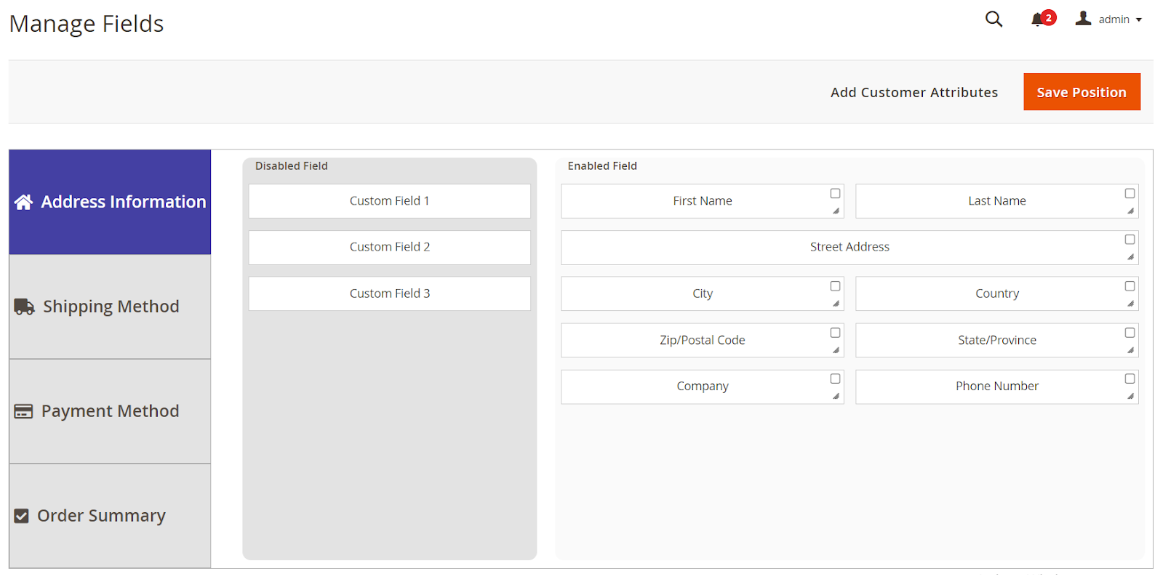This screenshot has width=1162, height=575.
Task: Expand the admin account dropdown arrow
Action: [x=1139, y=20]
